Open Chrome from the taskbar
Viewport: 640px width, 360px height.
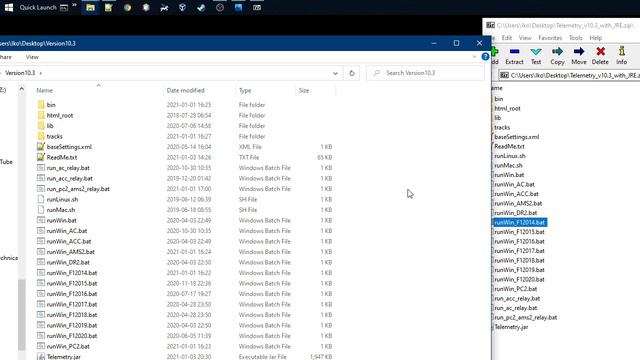127,7
